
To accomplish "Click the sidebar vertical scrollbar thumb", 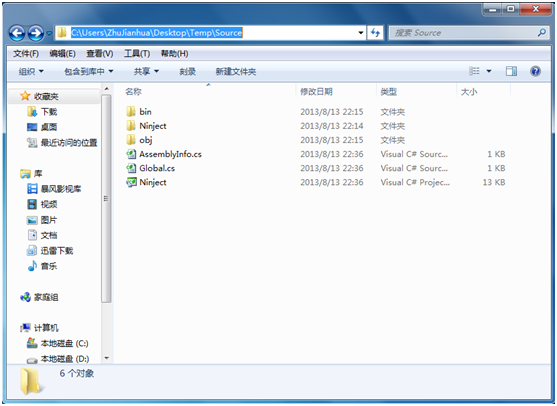I will 106,199.
